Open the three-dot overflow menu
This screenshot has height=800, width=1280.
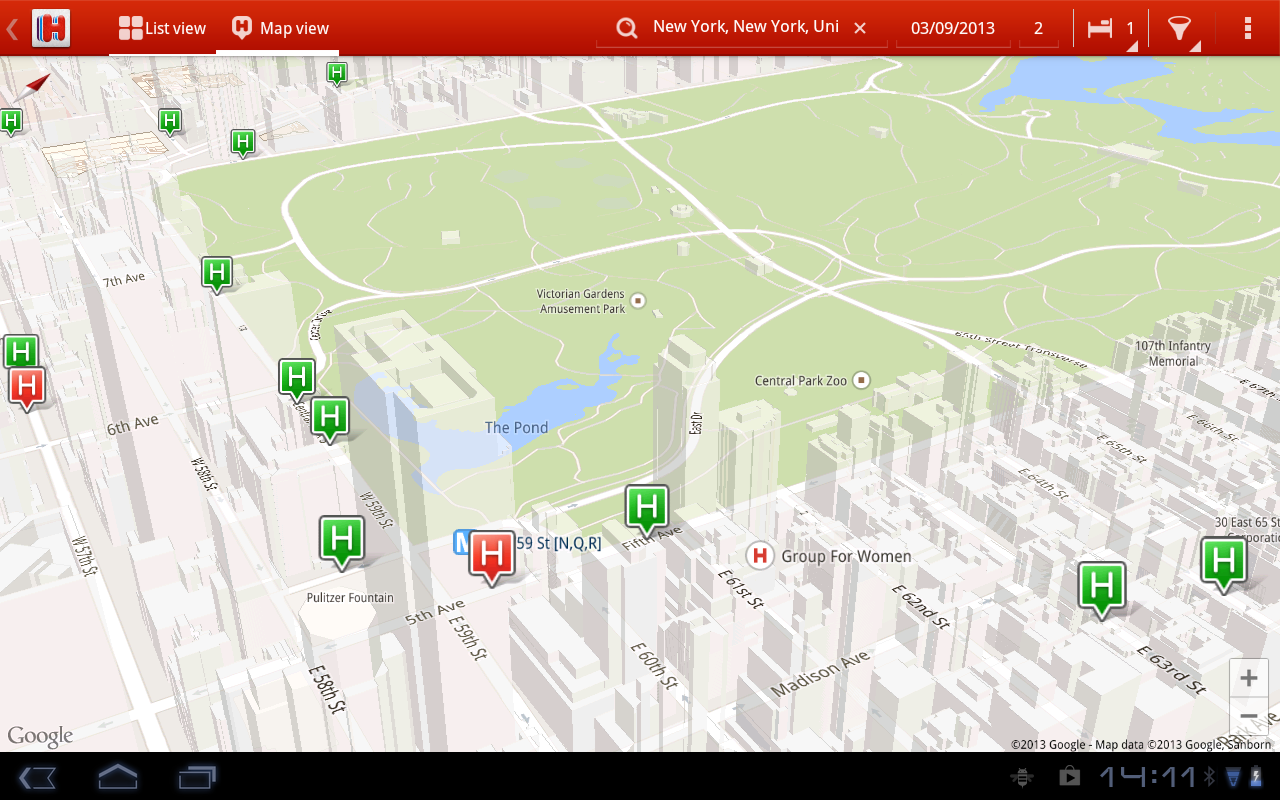(x=1248, y=28)
